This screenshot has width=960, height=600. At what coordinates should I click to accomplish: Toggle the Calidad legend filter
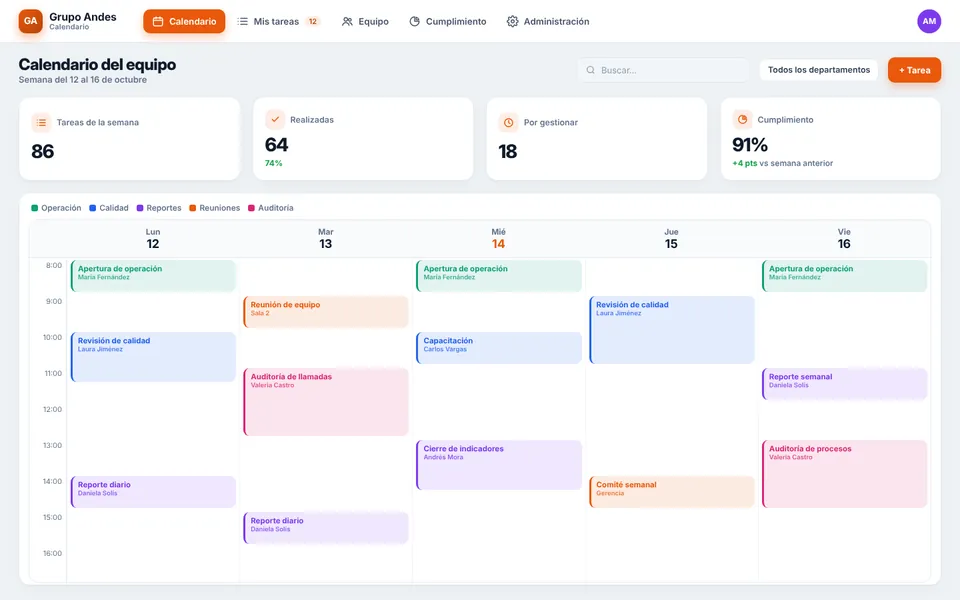(x=109, y=208)
